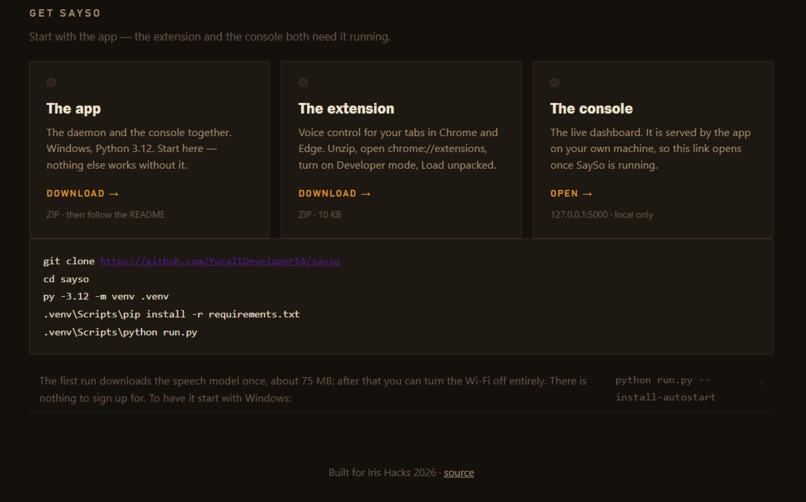The height and width of the screenshot is (502, 806).
Task: Click the 'GET SAYSO' section heading
Action: coord(65,13)
